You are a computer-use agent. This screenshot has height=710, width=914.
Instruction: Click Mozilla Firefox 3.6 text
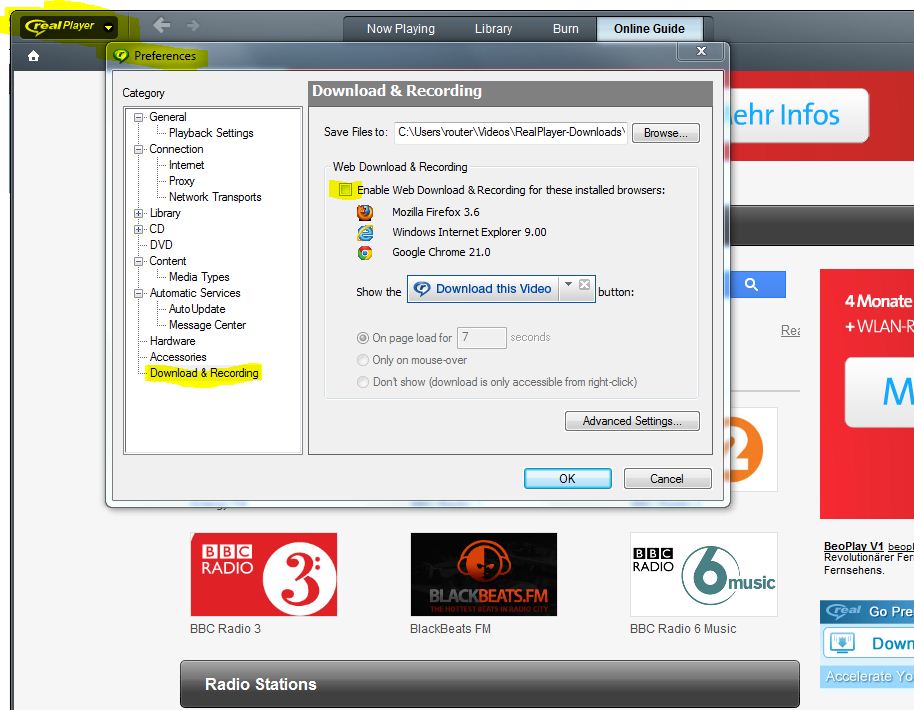pos(435,212)
